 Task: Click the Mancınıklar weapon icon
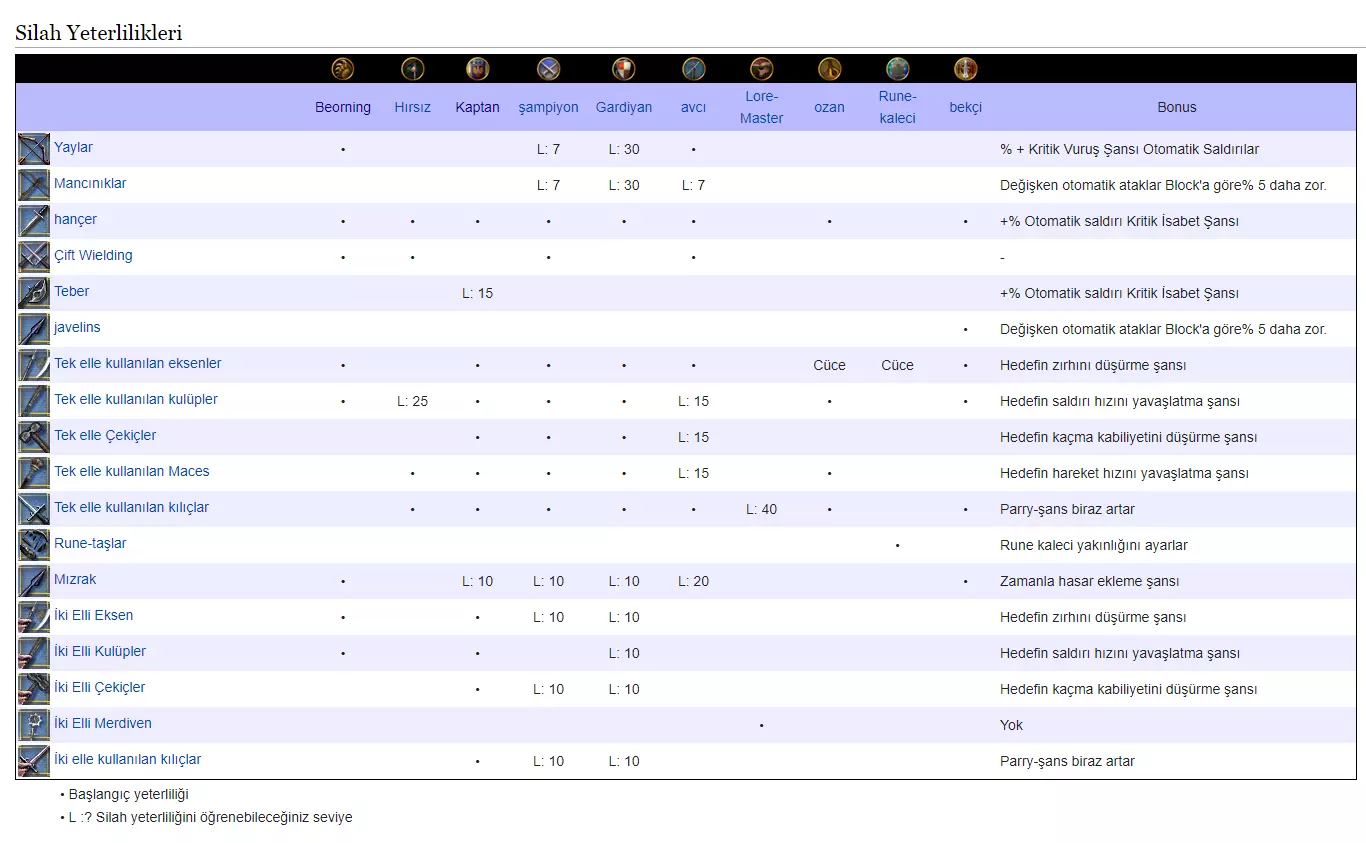[34, 185]
